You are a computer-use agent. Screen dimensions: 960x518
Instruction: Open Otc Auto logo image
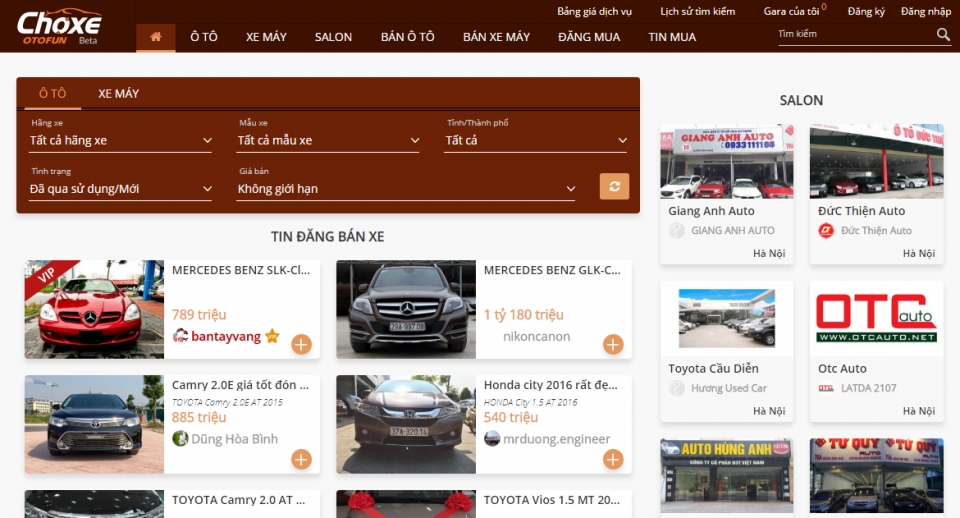877,318
